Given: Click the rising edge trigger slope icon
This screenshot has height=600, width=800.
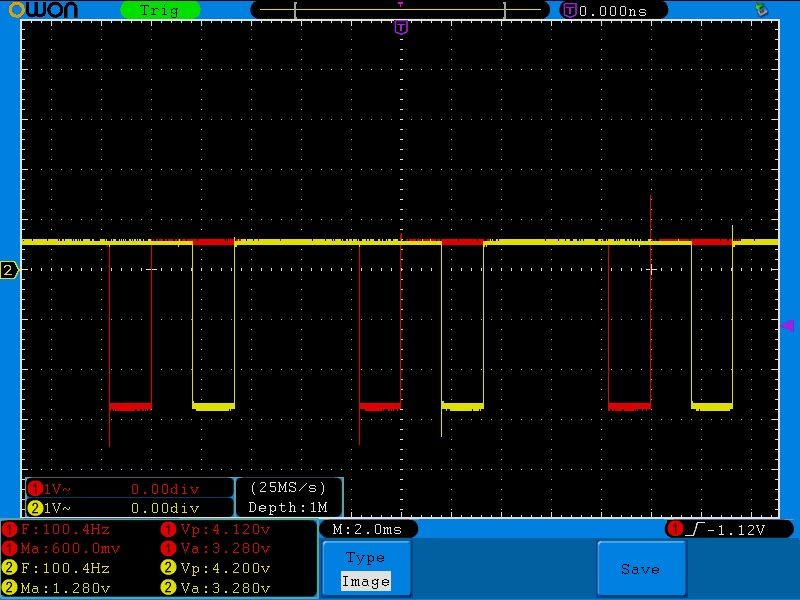Looking at the screenshot, I should coord(694,529).
